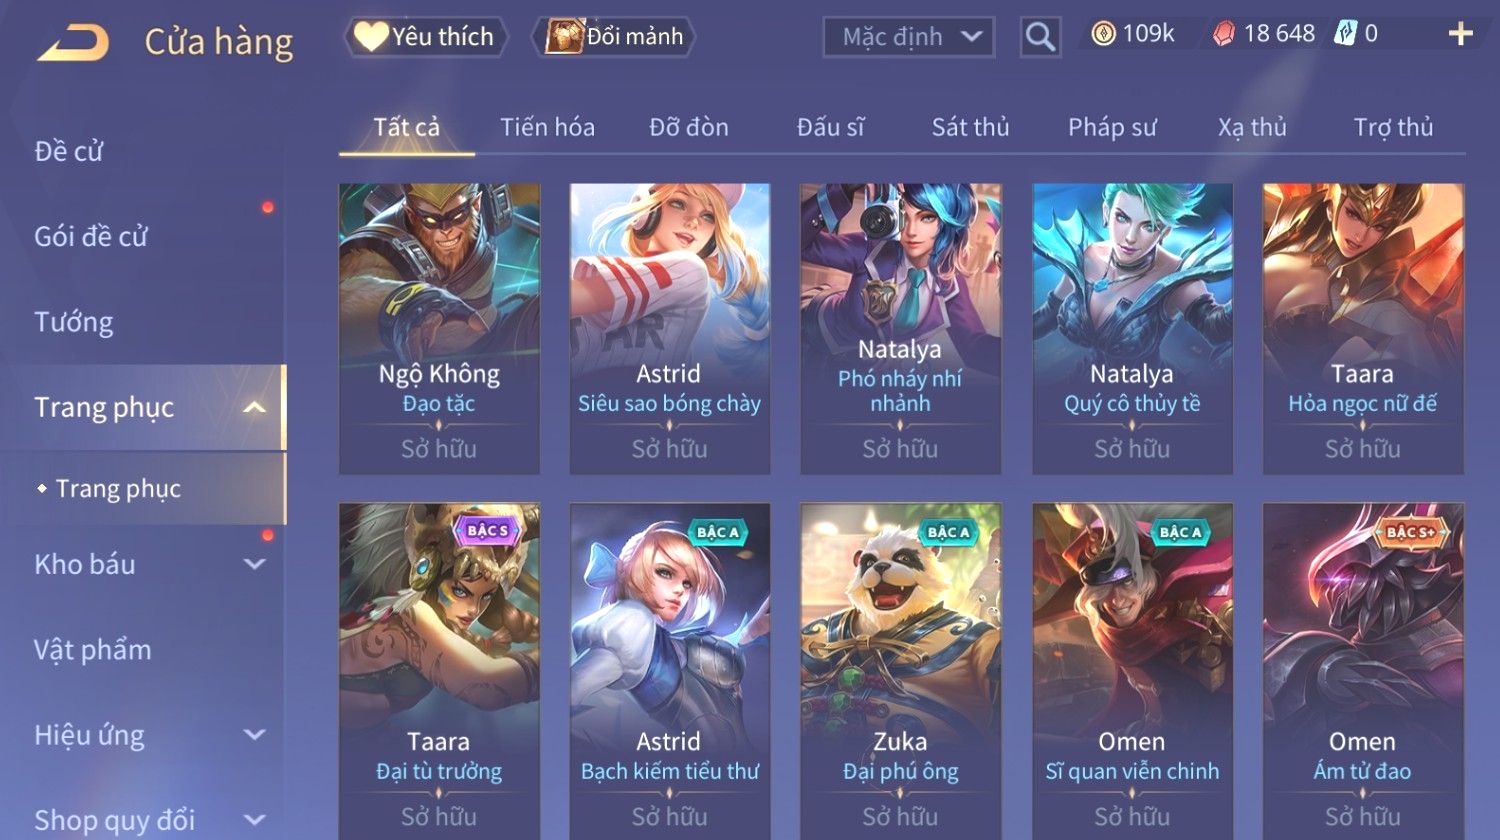
Task: Click the gold coin 109k icon
Action: click(x=1103, y=34)
